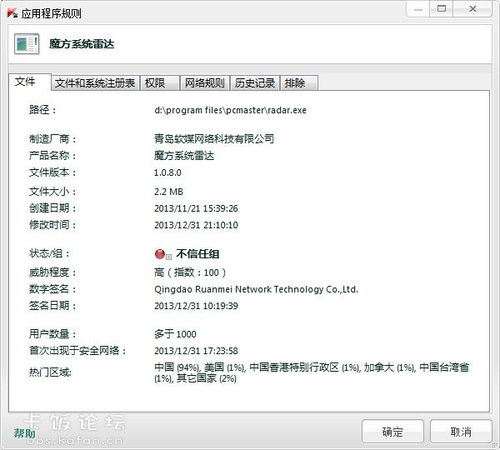Switch to the 文件 tab

pos(30,82)
